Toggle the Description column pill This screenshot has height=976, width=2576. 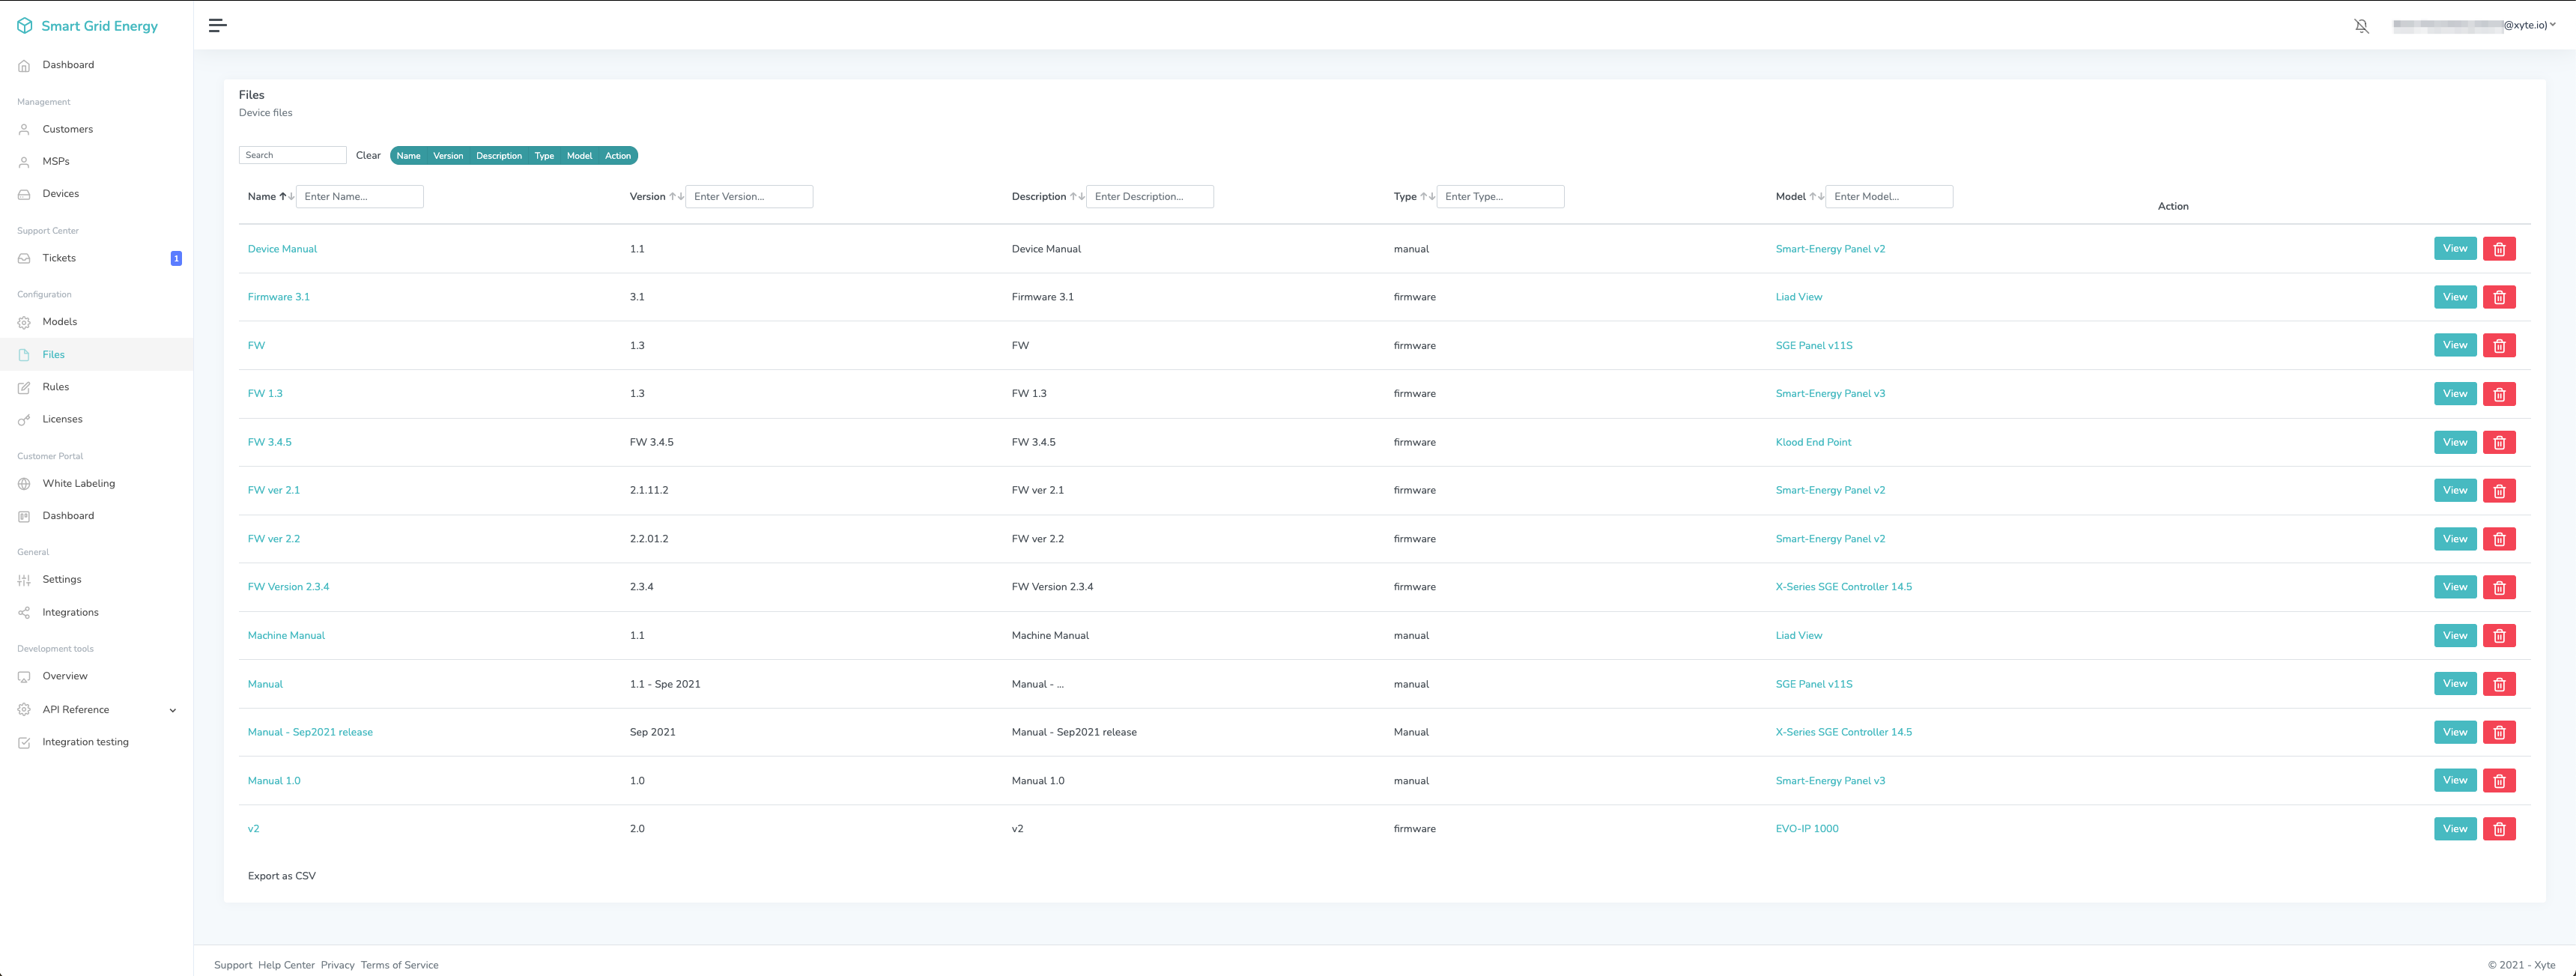pos(498,156)
